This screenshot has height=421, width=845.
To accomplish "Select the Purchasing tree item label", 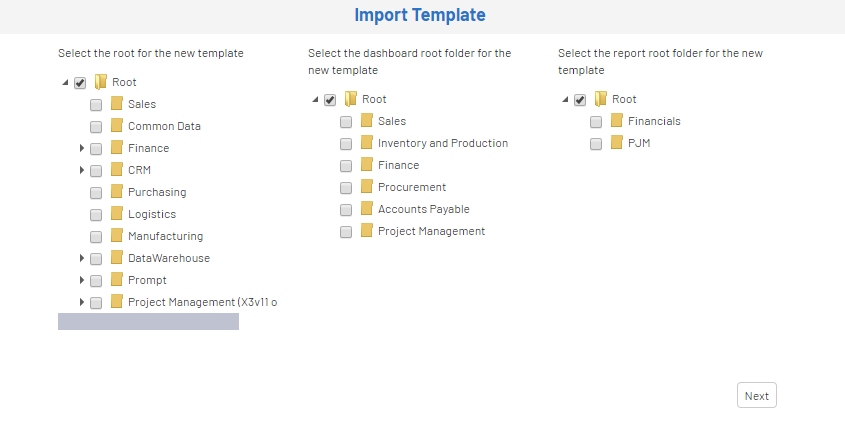I will [157, 192].
